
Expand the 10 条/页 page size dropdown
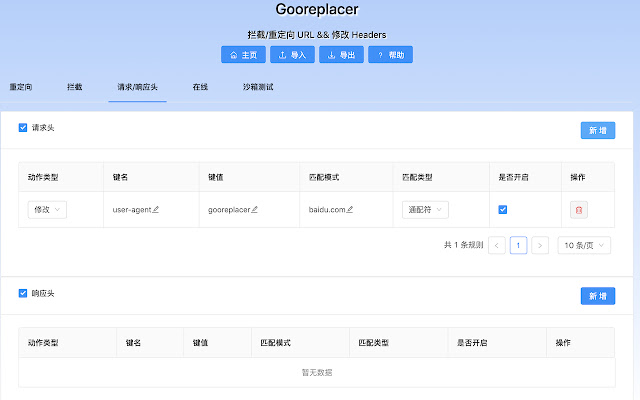[x=583, y=245]
